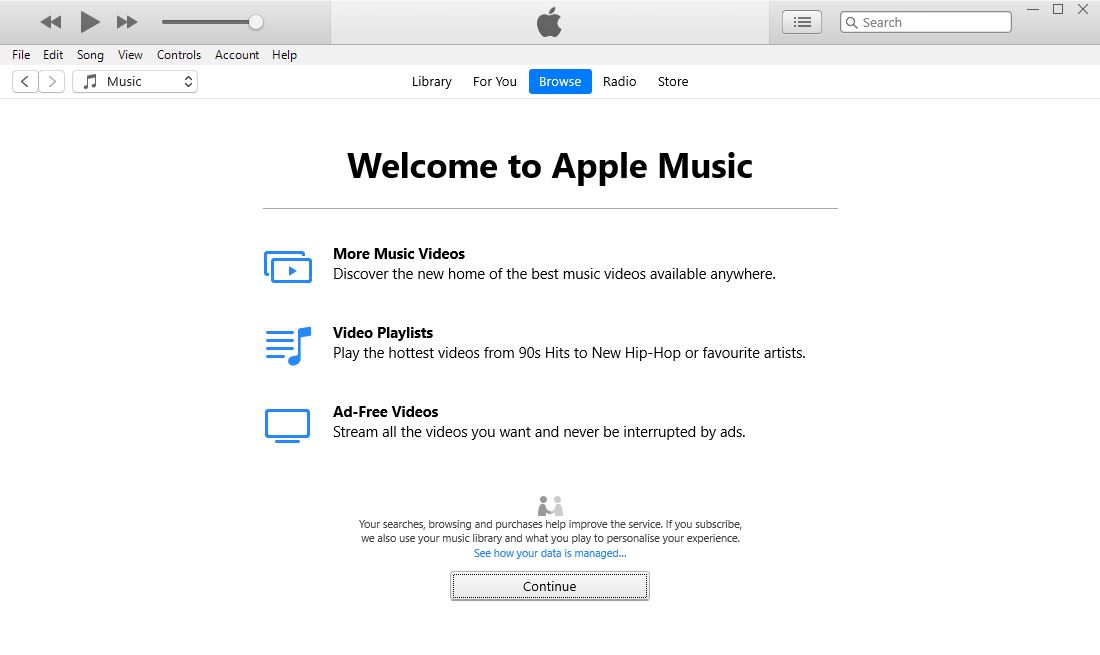
Task: Open the Song menu
Action: coord(90,55)
